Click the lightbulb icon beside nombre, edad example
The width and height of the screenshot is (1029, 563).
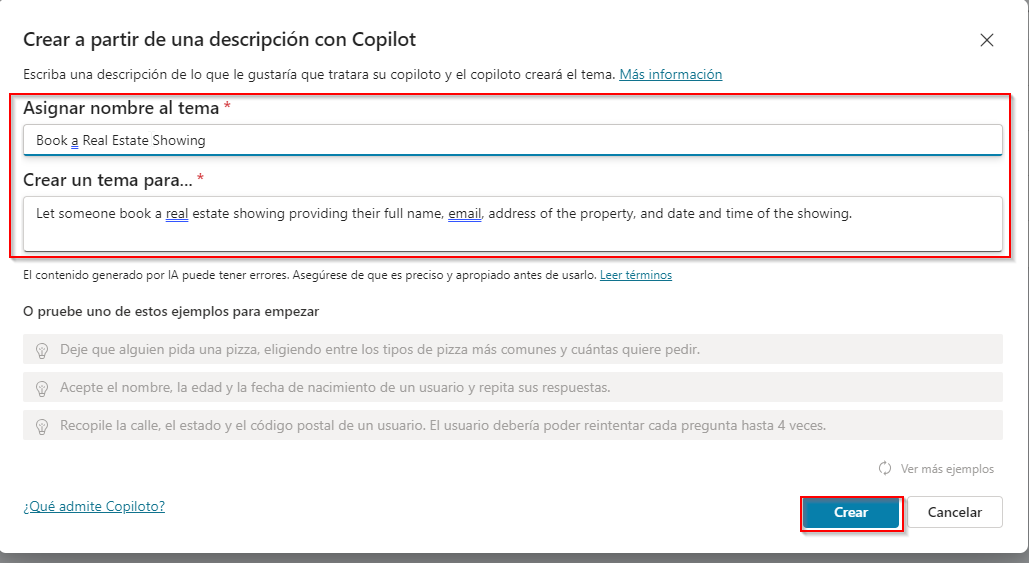point(42,388)
